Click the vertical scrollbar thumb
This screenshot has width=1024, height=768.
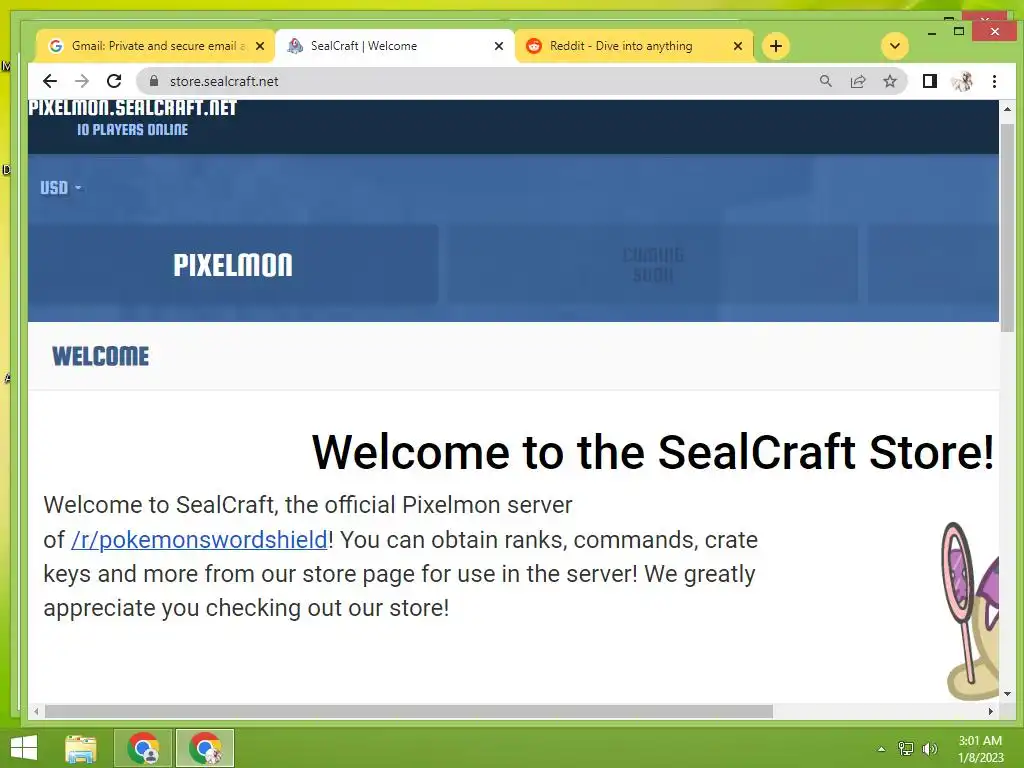[1007, 227]
